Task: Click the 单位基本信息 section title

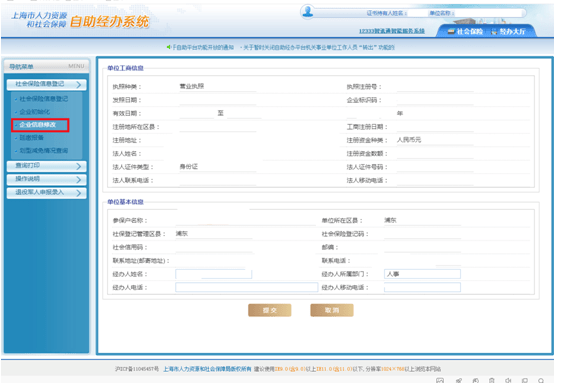Action: (126, 202)
